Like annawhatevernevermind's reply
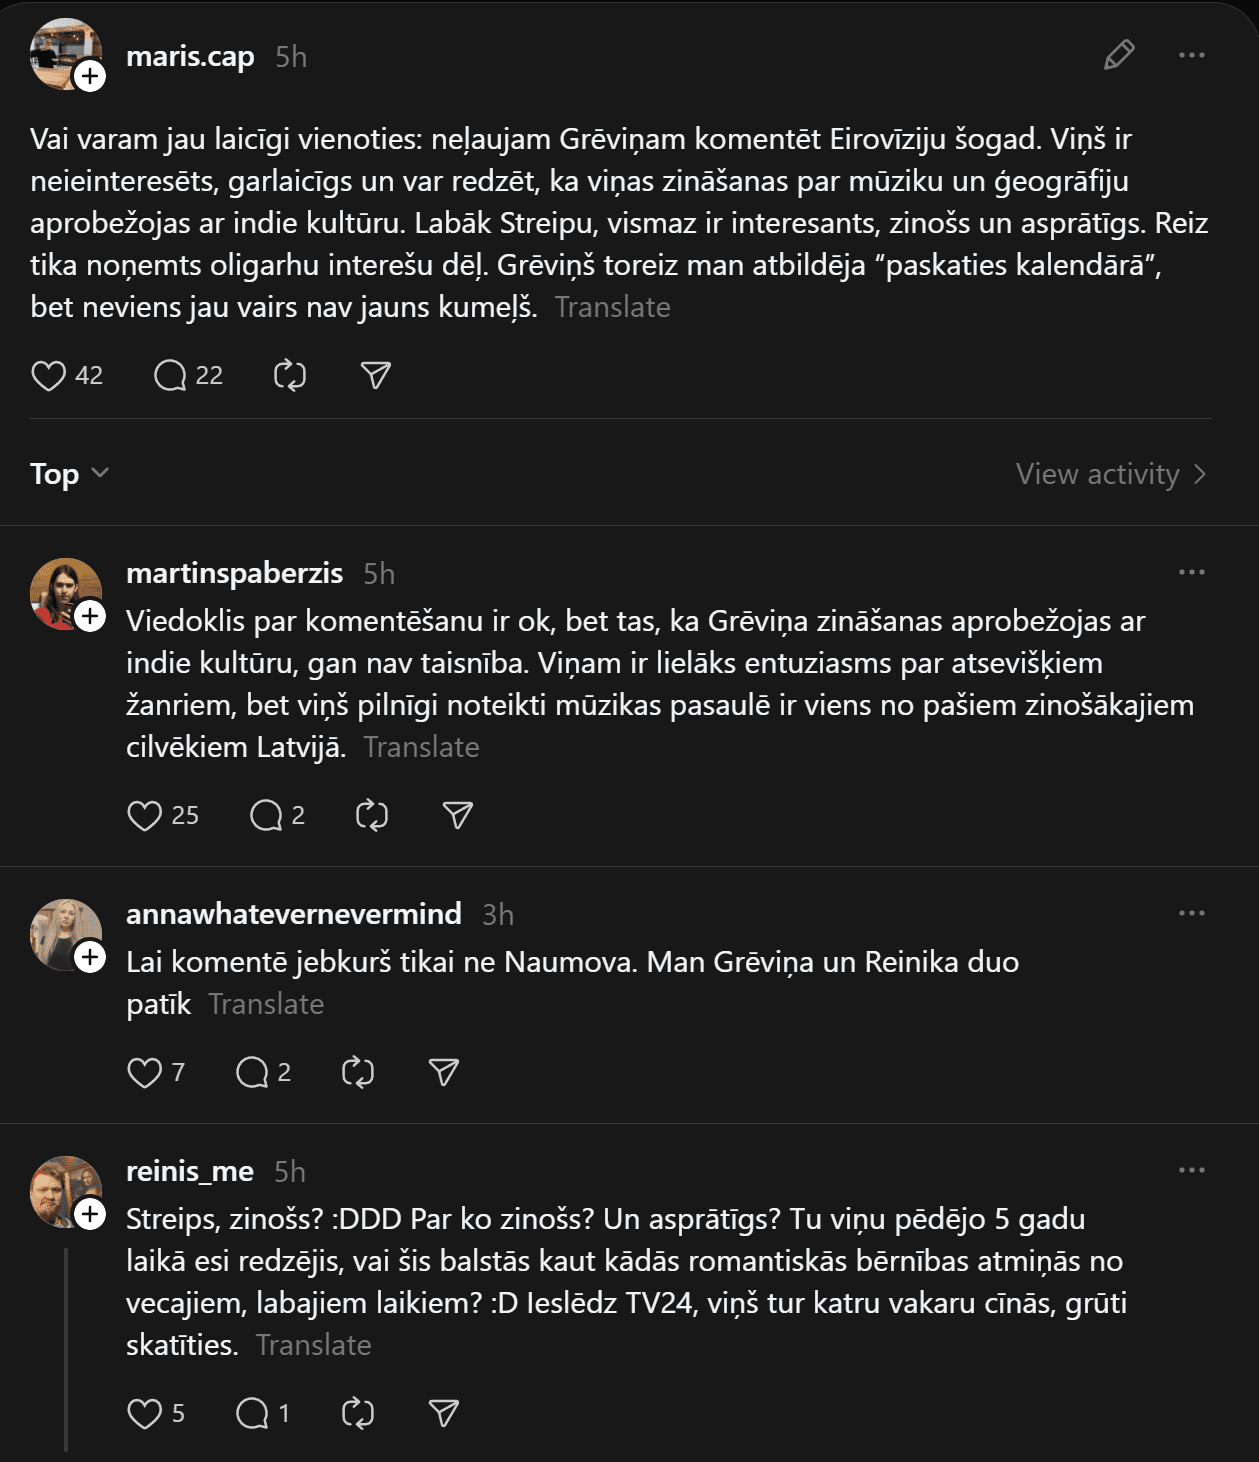The height and width of the screenshot is (1462, 1259). (x=145, y=1073)
